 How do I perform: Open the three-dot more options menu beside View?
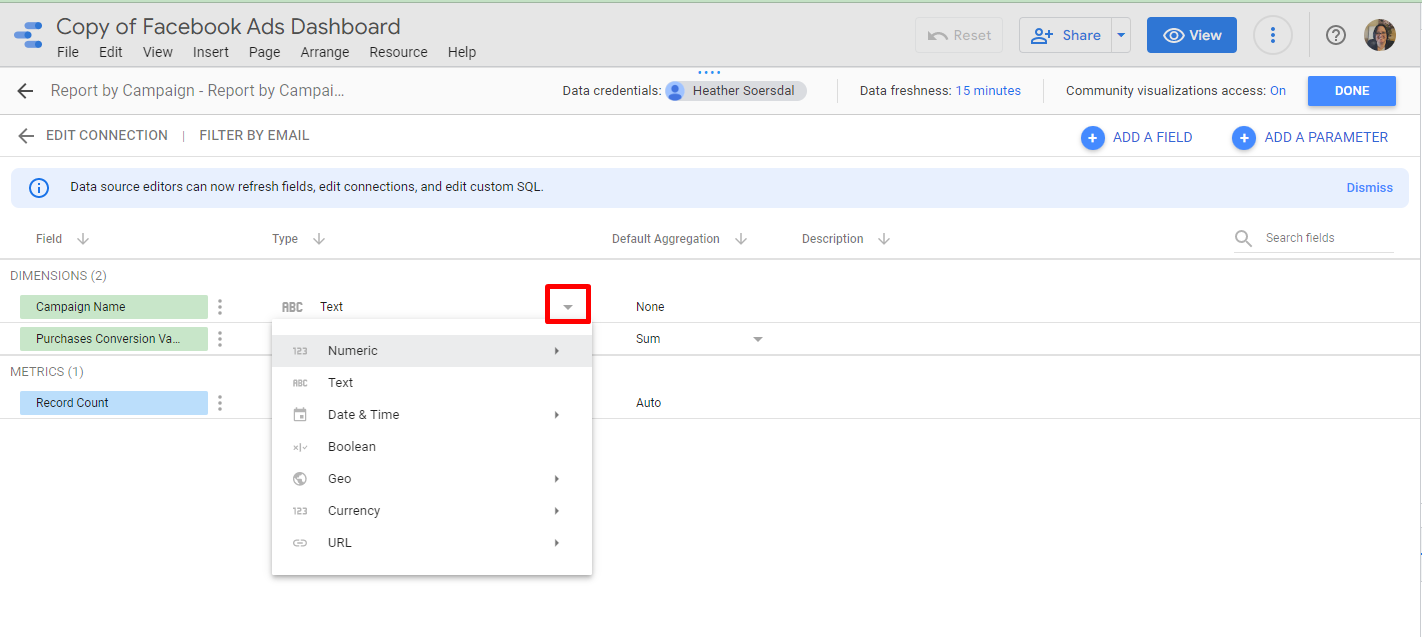click(1272, 35)
